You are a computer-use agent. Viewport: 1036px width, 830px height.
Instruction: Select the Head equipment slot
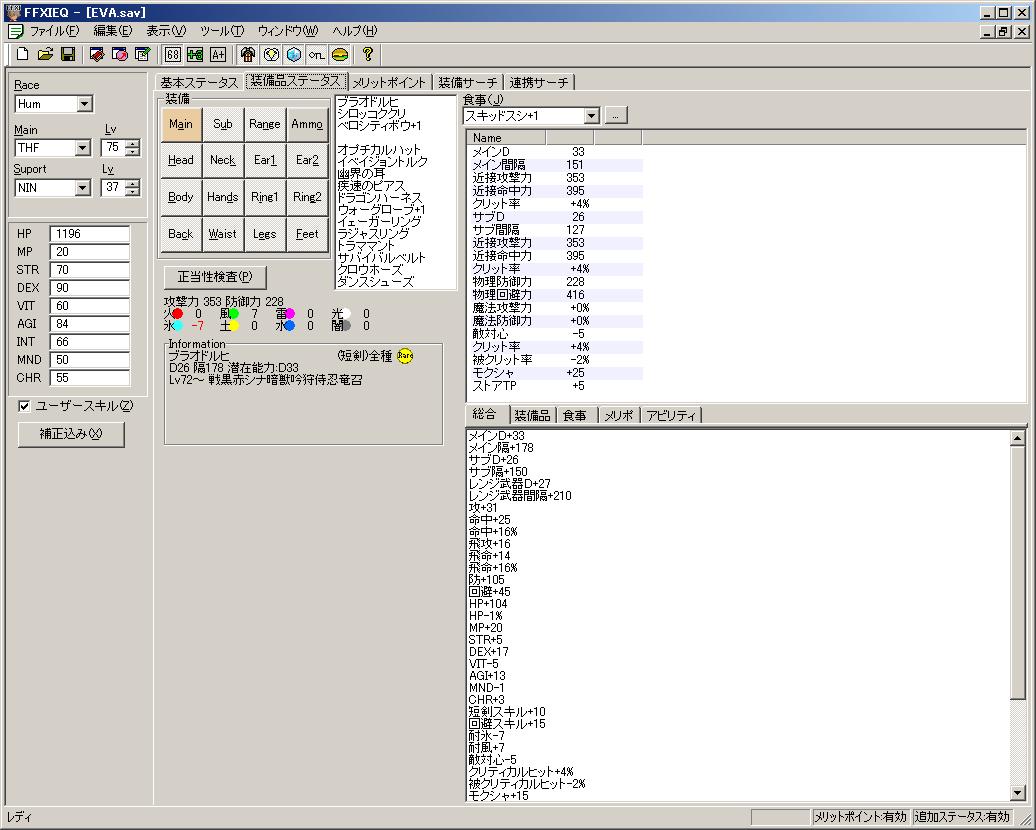(x=181, y=161)
